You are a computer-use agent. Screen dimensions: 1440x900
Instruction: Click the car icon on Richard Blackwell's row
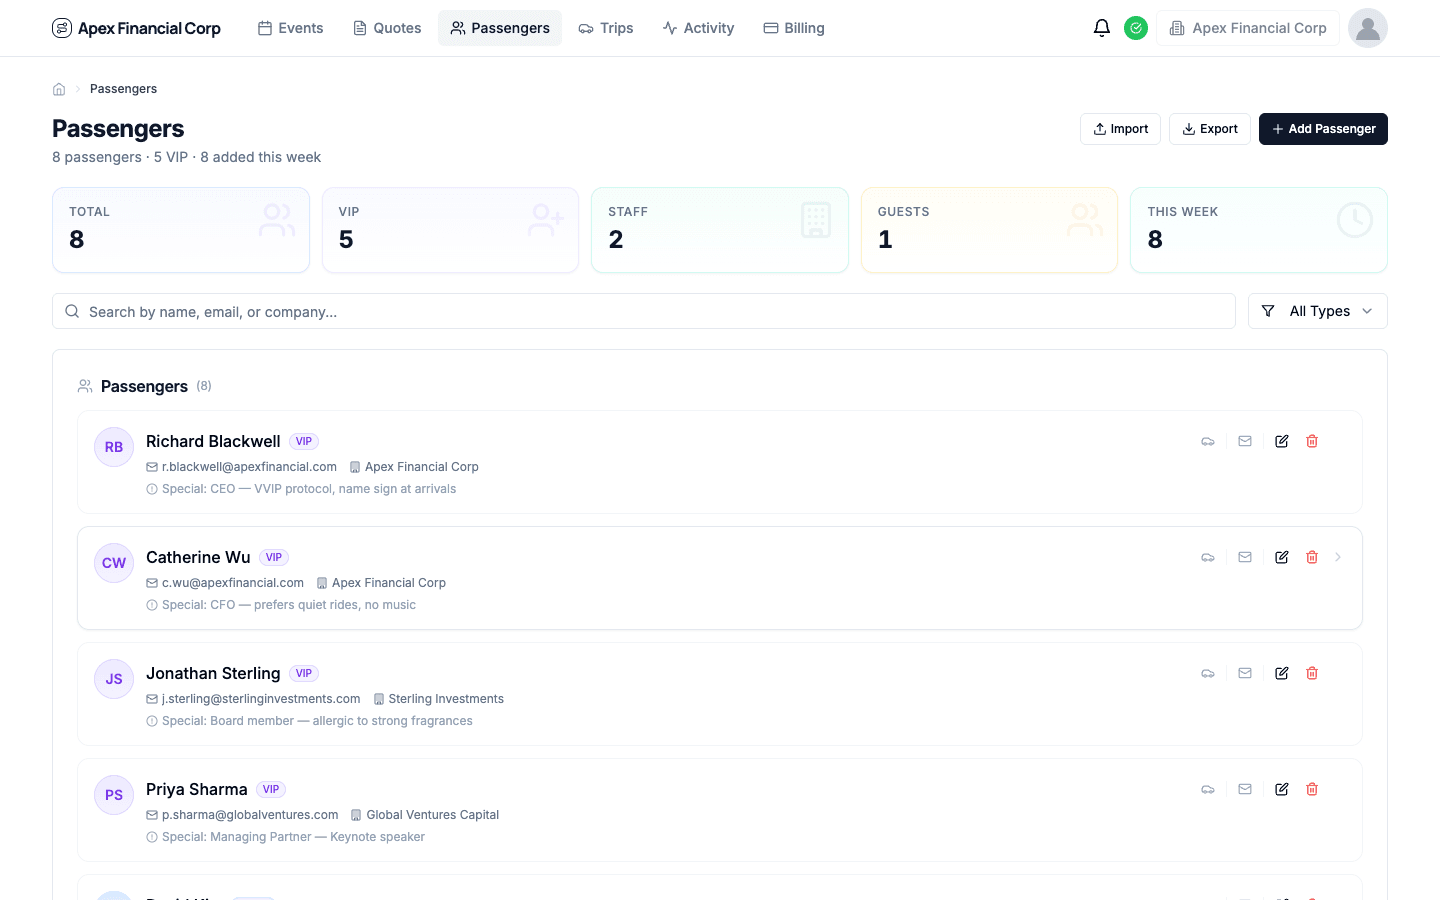click(x=1207, y=441)
